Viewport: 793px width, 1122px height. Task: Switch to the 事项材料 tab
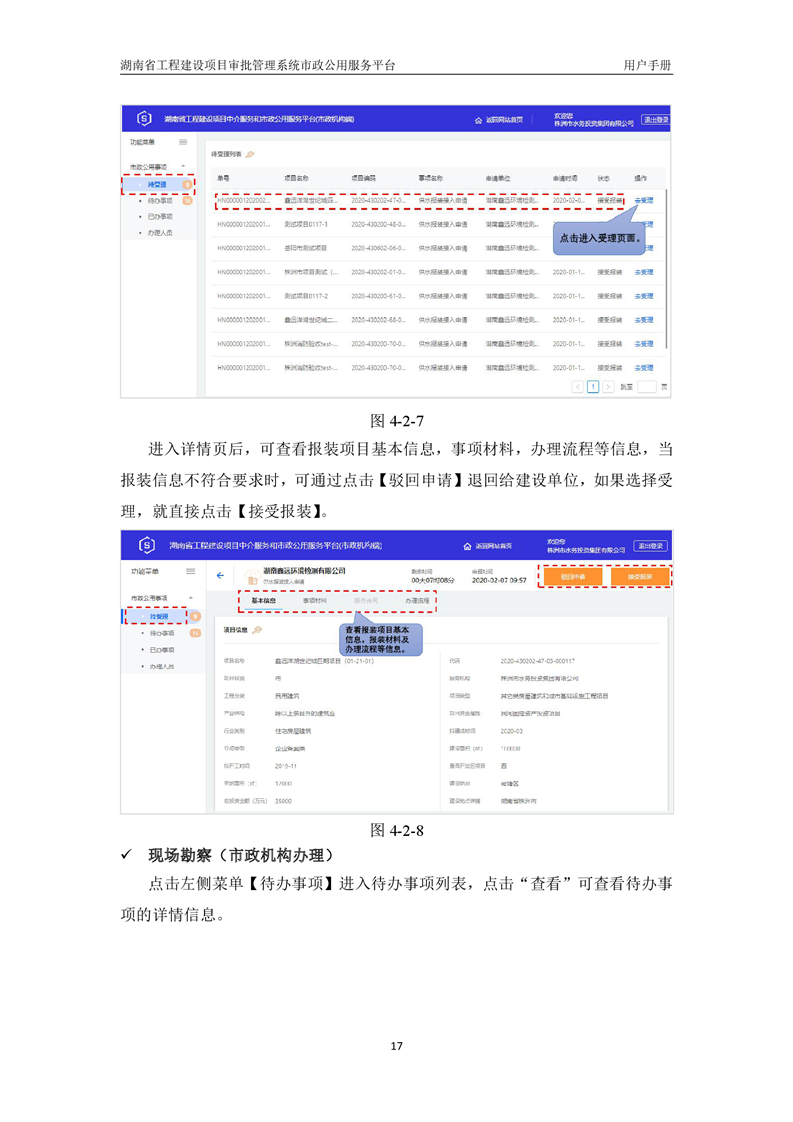[x=314, y=601]
